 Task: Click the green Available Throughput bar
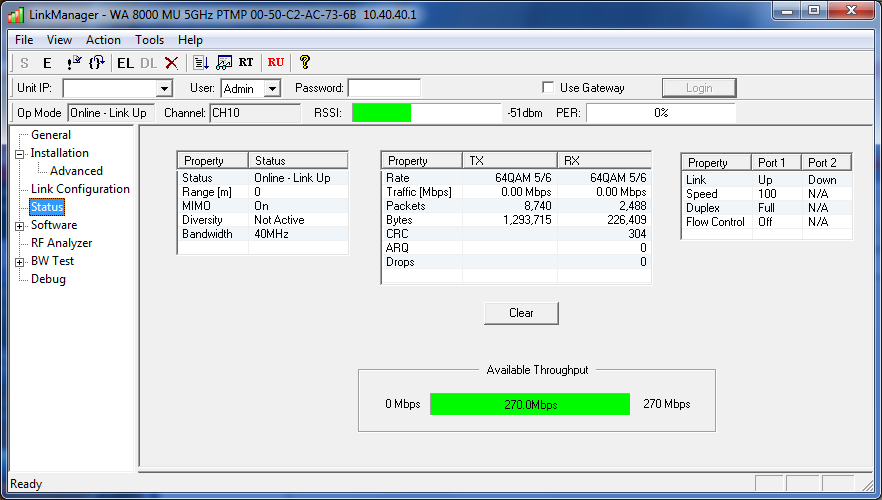pyautogui.click(x=530, y=404)
